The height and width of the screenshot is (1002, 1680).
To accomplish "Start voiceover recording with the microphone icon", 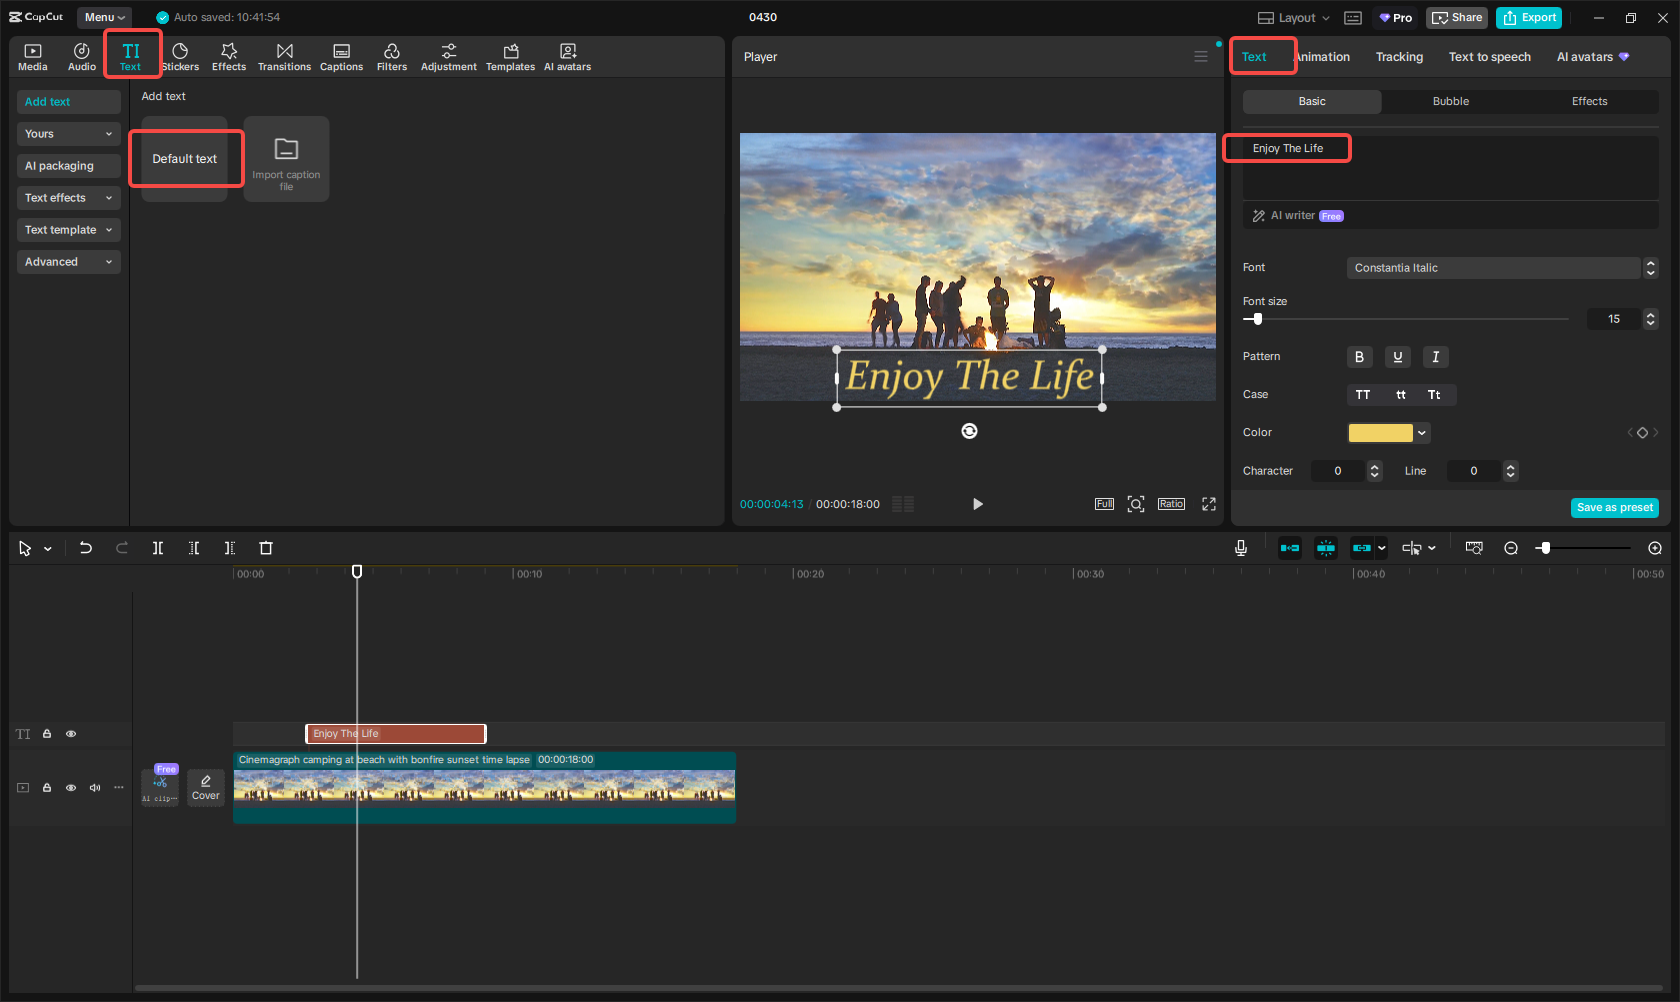I will [1240, 548].
